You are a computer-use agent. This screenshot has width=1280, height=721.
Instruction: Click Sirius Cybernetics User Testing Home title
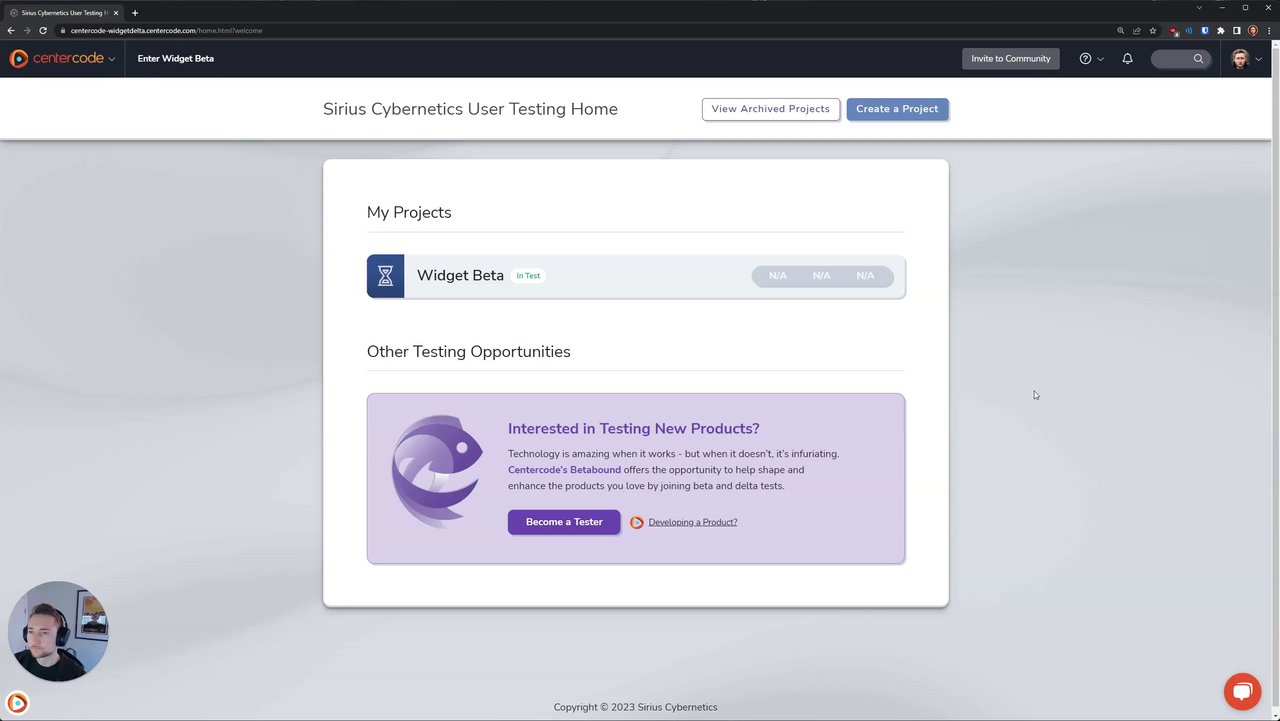coord(470,109)
